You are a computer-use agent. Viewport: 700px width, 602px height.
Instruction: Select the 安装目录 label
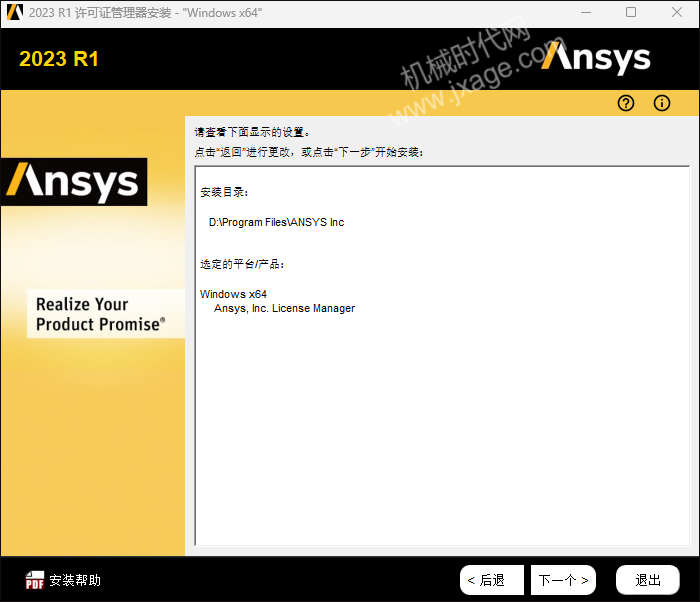point(224,192)
